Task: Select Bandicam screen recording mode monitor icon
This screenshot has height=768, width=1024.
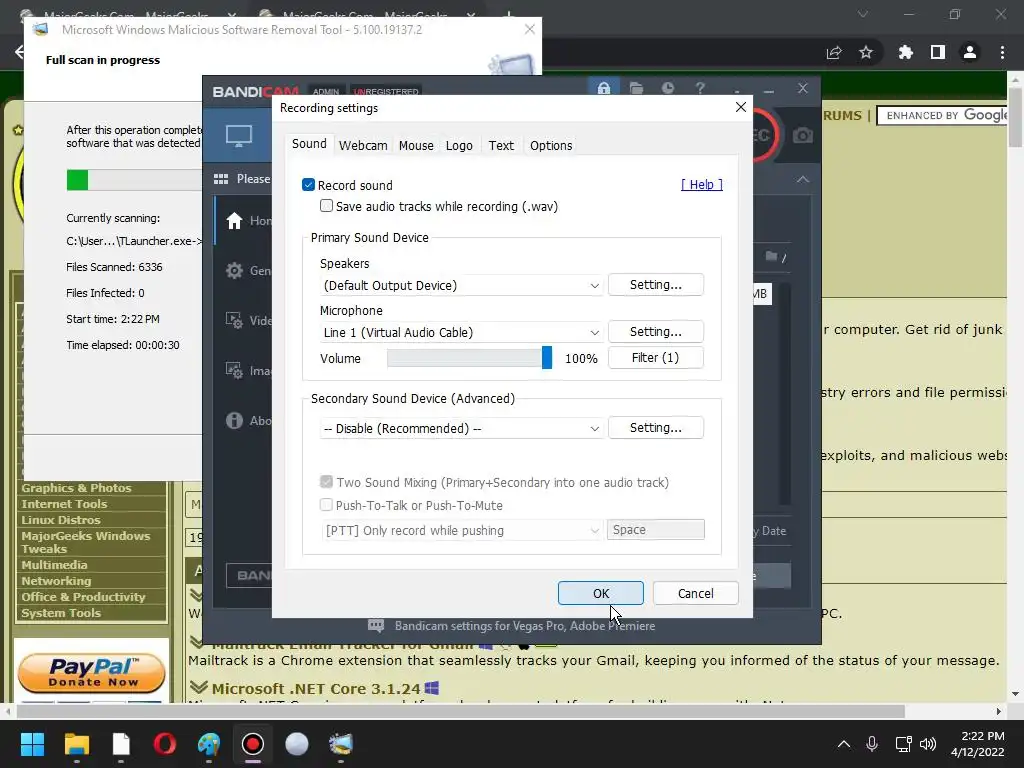Action: click(239, 136)
